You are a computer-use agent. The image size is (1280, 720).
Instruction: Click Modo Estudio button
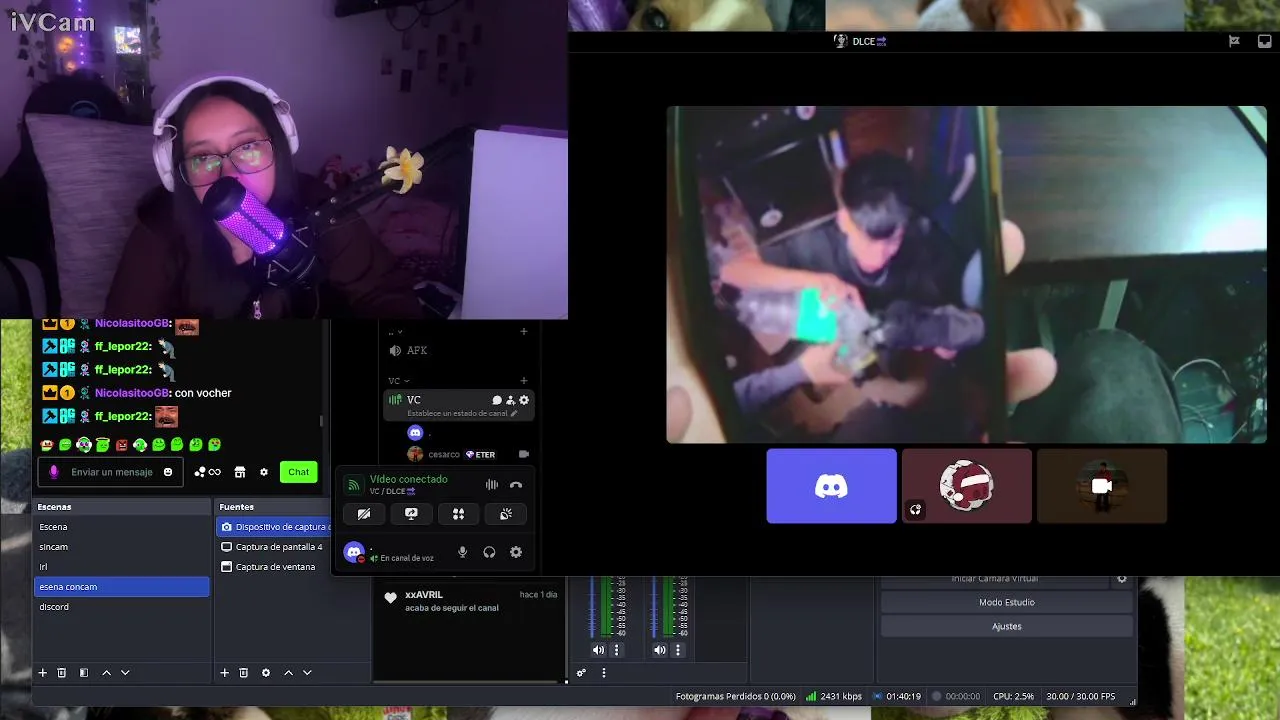click(1007, 602)
